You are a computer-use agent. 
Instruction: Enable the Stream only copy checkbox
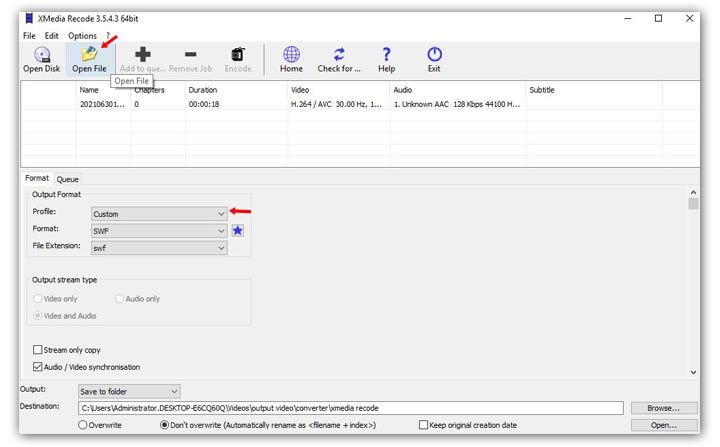coord(38,350)
